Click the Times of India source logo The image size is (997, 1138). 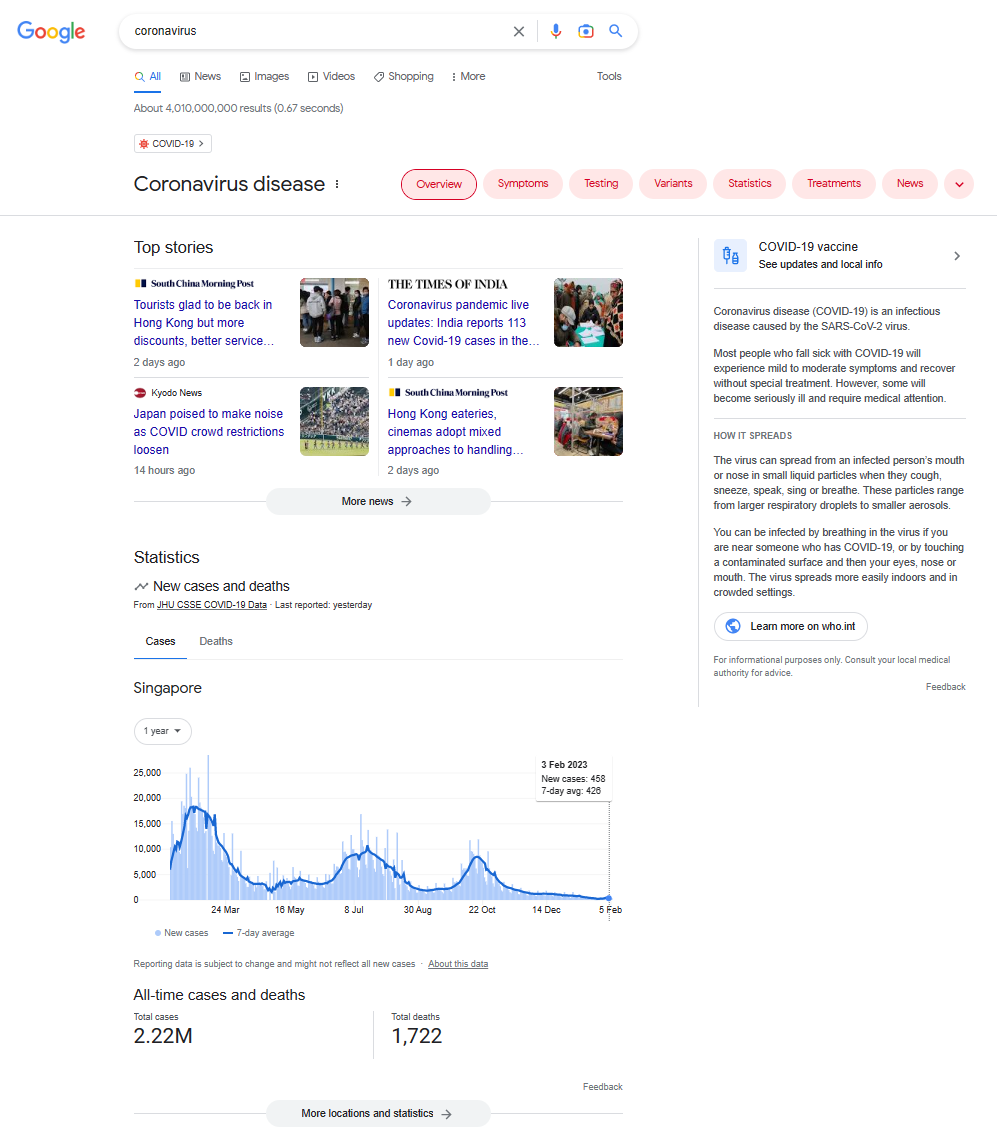click(x=448, y=284)
